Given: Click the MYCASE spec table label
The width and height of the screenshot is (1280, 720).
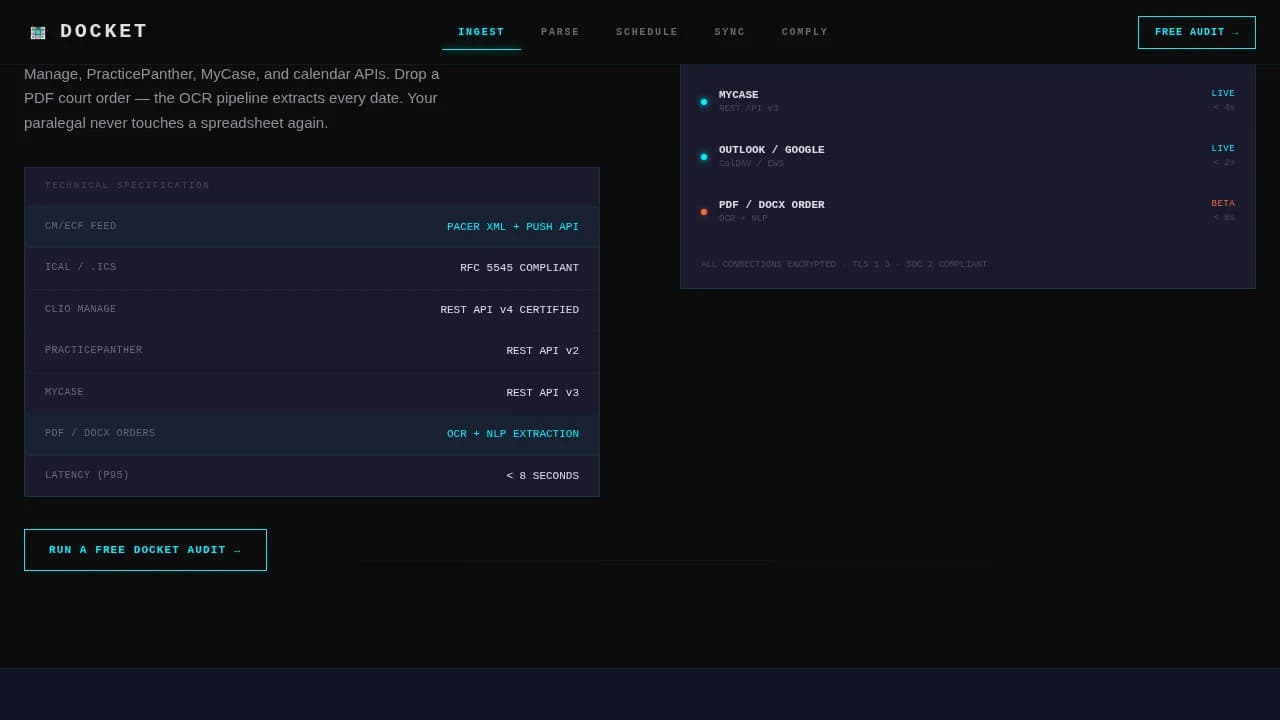Looking at the screenshot, I should (x=65, y=393).
